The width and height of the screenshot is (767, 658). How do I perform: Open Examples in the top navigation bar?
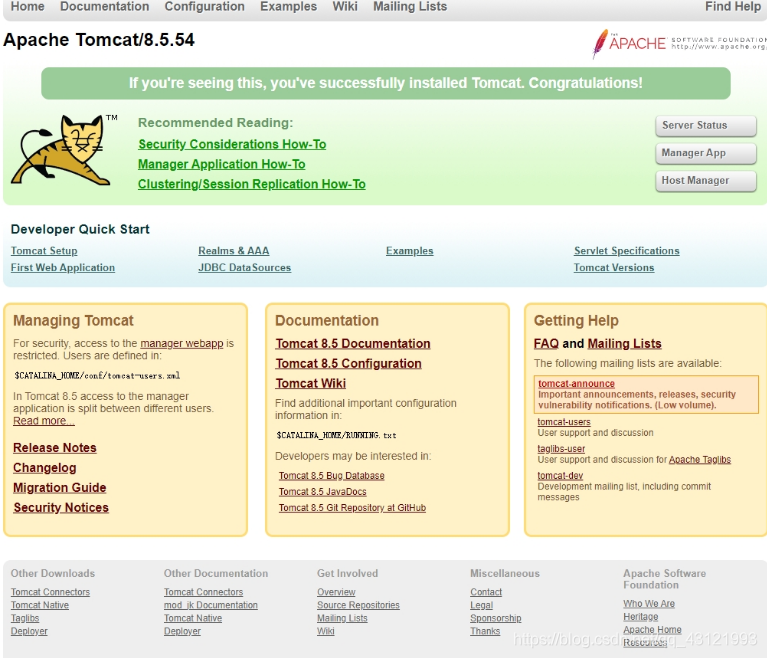[288, 6]
